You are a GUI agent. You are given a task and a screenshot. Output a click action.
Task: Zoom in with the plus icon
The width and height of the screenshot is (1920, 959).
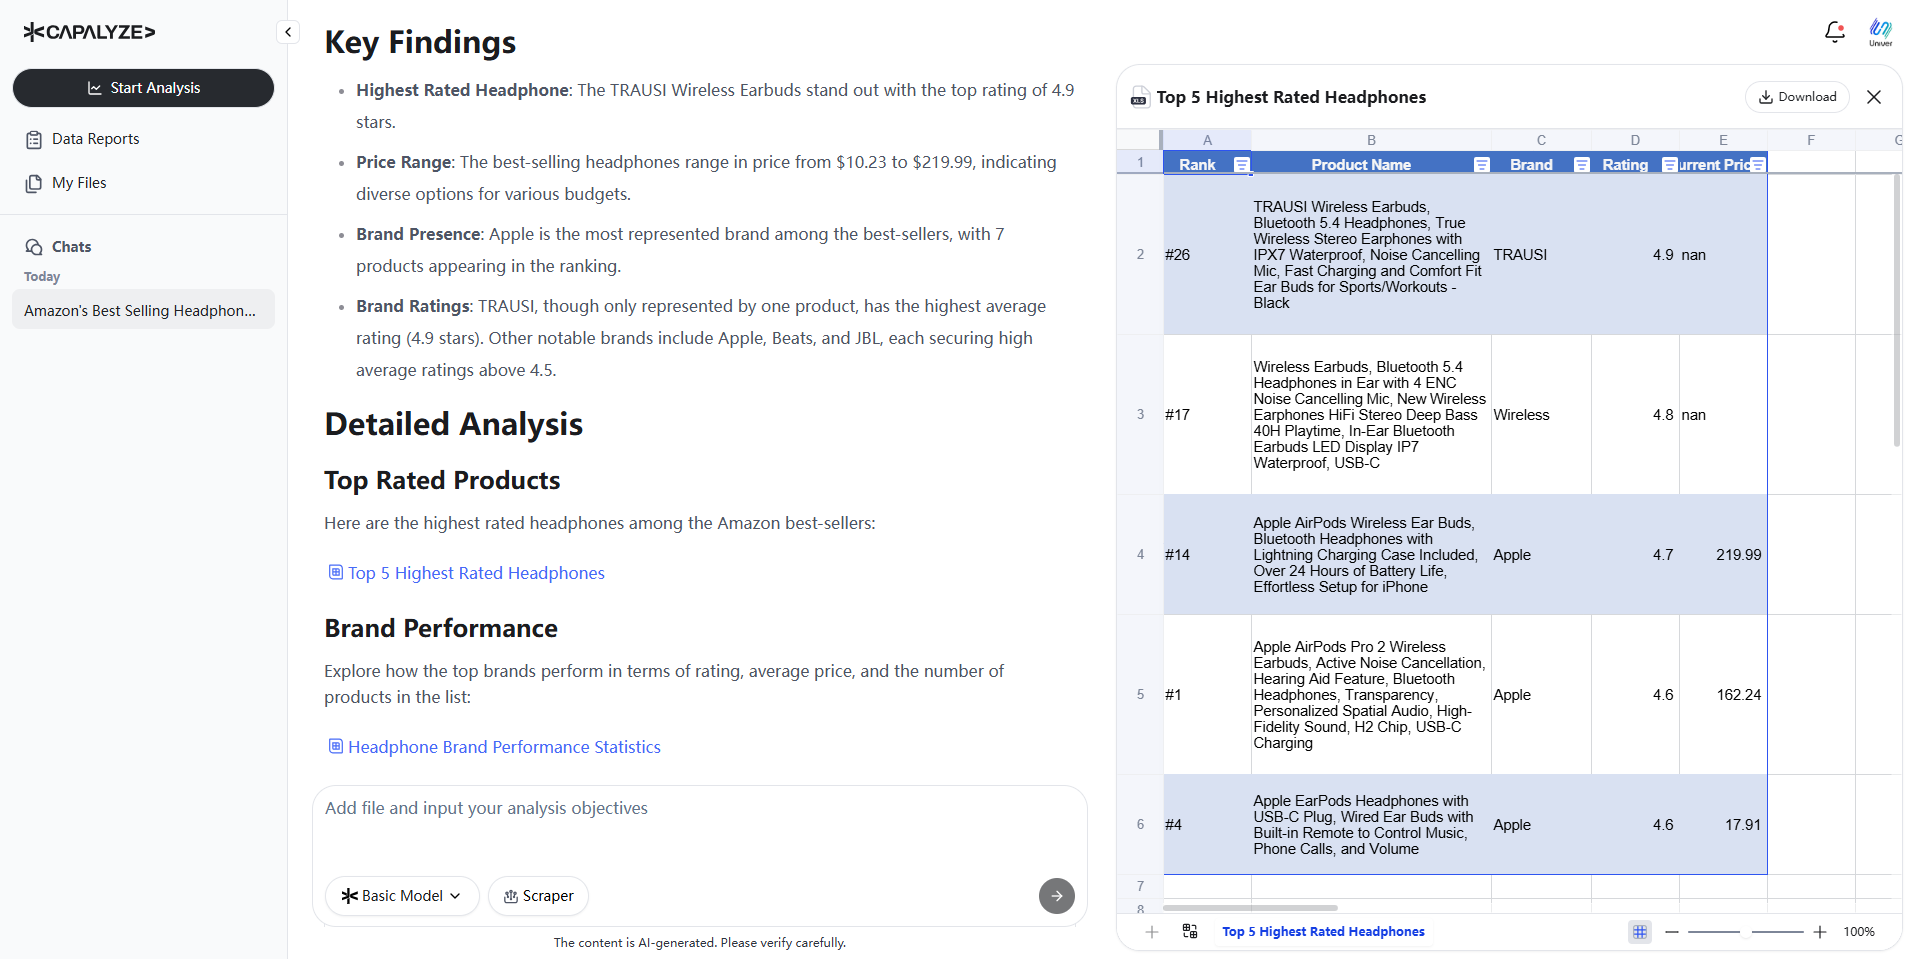click(x=1820, y=932)
